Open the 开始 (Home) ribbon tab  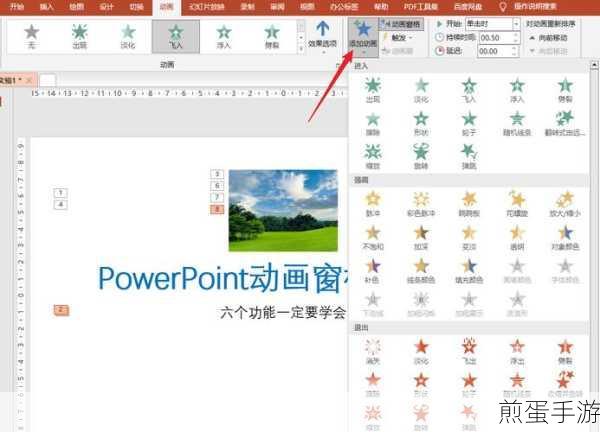[16, 7]
